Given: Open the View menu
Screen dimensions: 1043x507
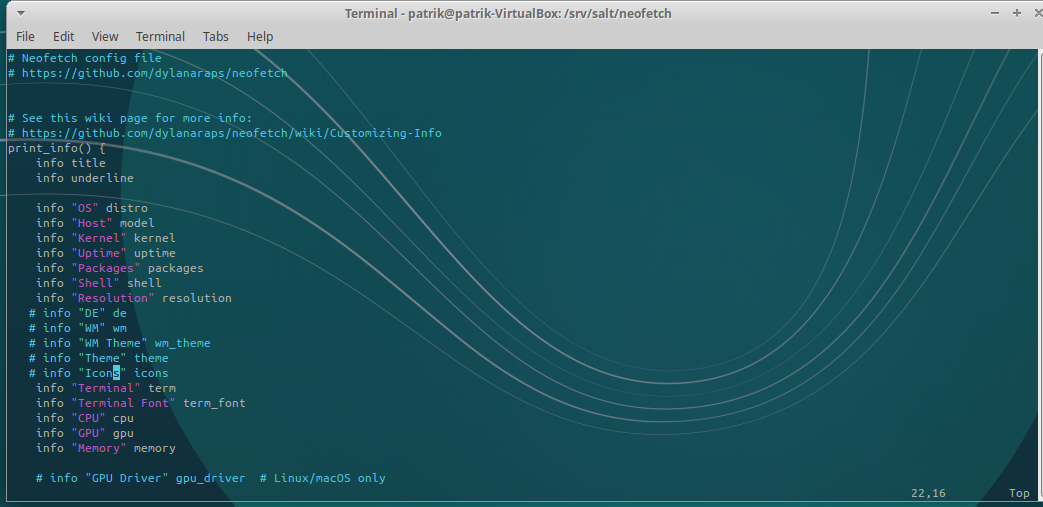Looking at the screenshot, I should (x=105, y=36).
